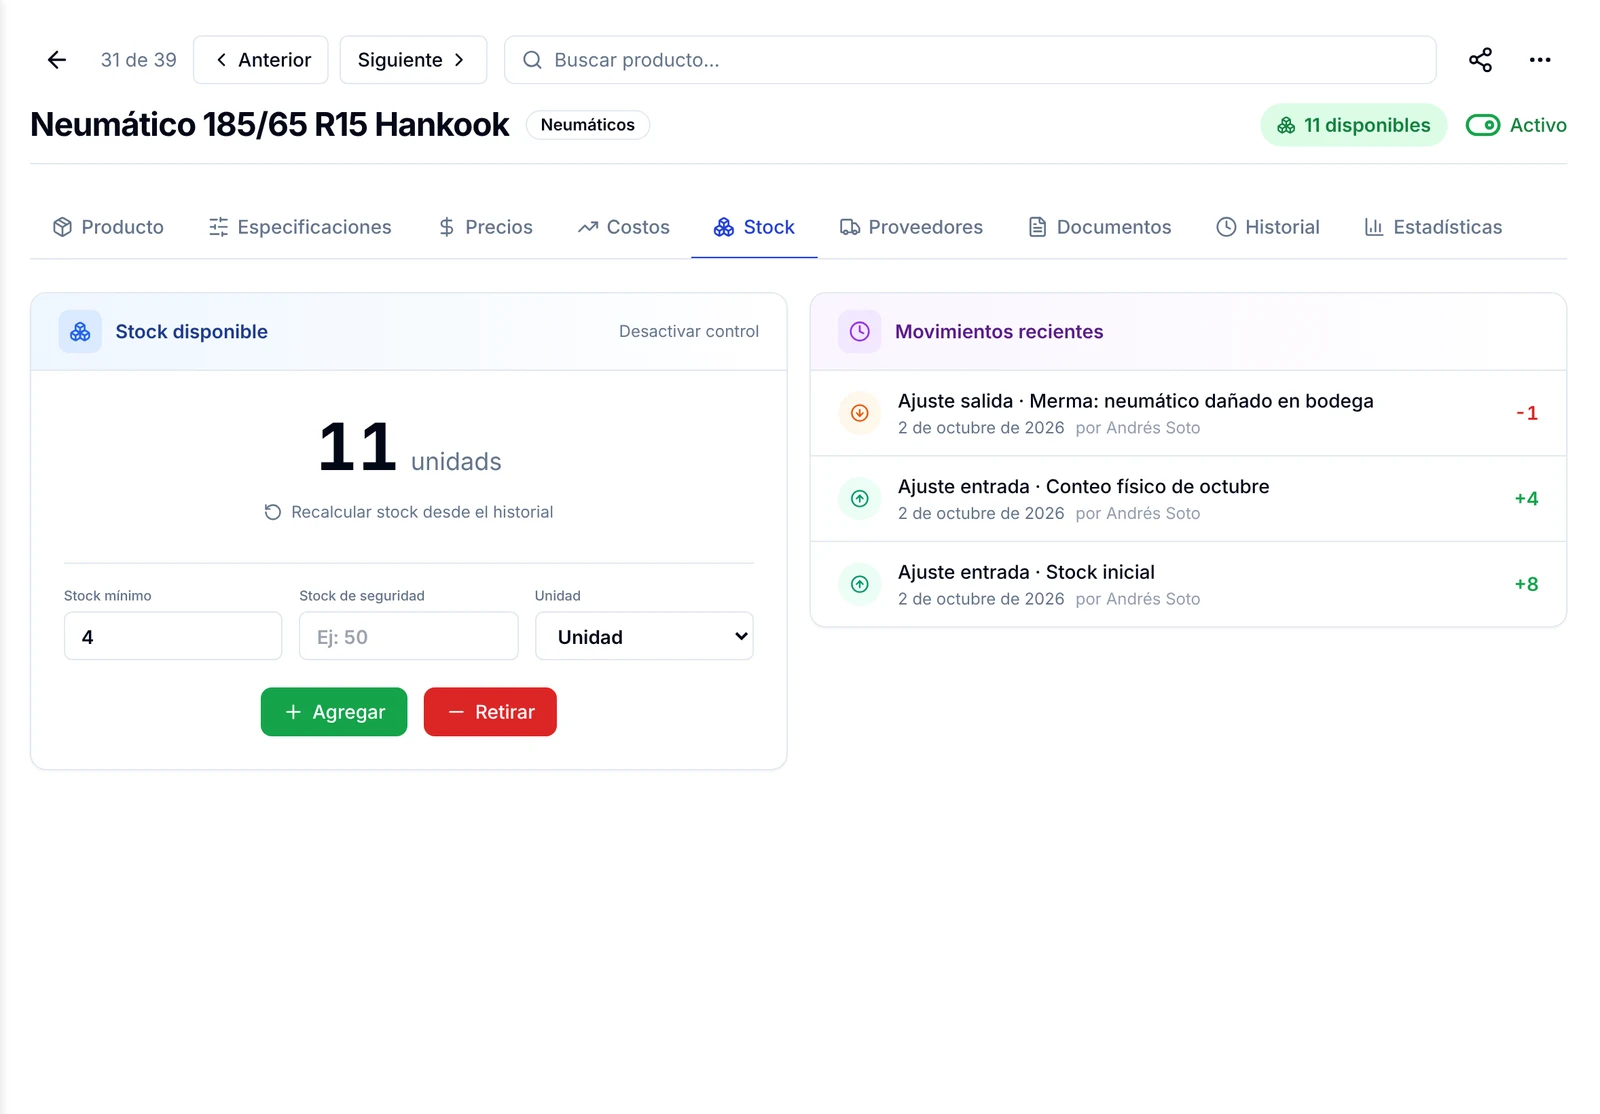
Task: Toggle the Activo switch
Action: [1482, 125]
